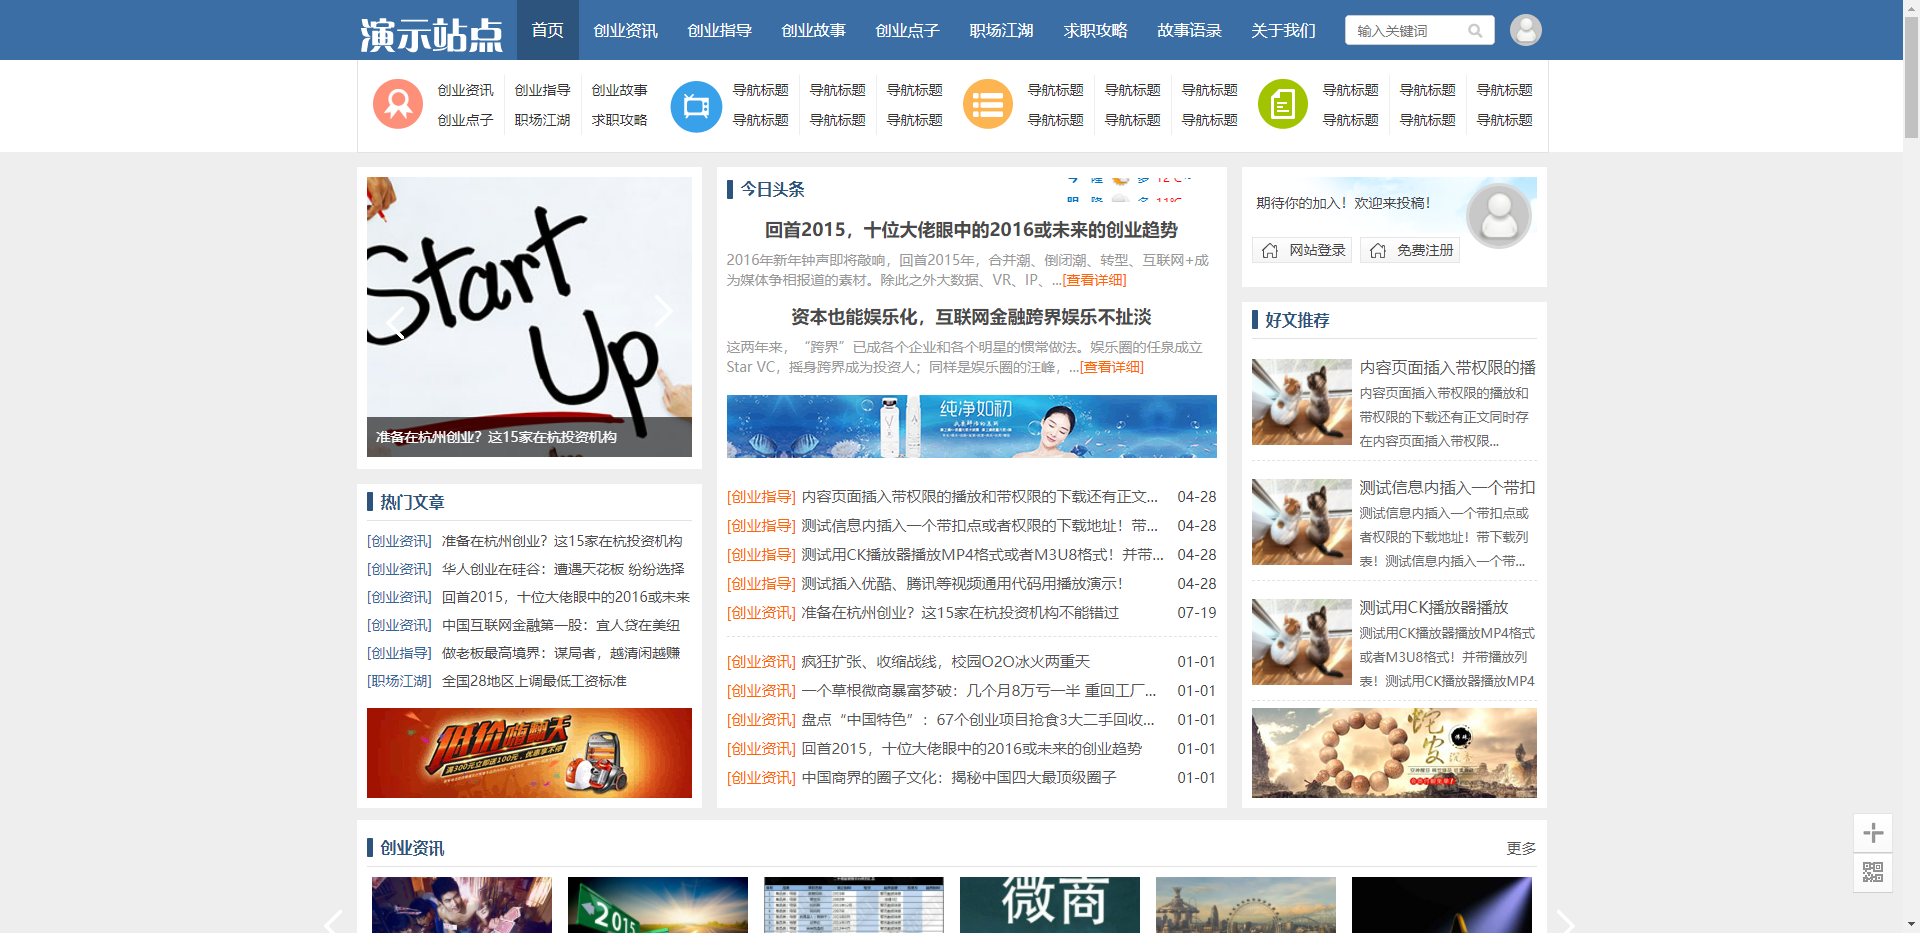Open 创业故事 in top navigation
1920x933 pixels.
[813, 30]
